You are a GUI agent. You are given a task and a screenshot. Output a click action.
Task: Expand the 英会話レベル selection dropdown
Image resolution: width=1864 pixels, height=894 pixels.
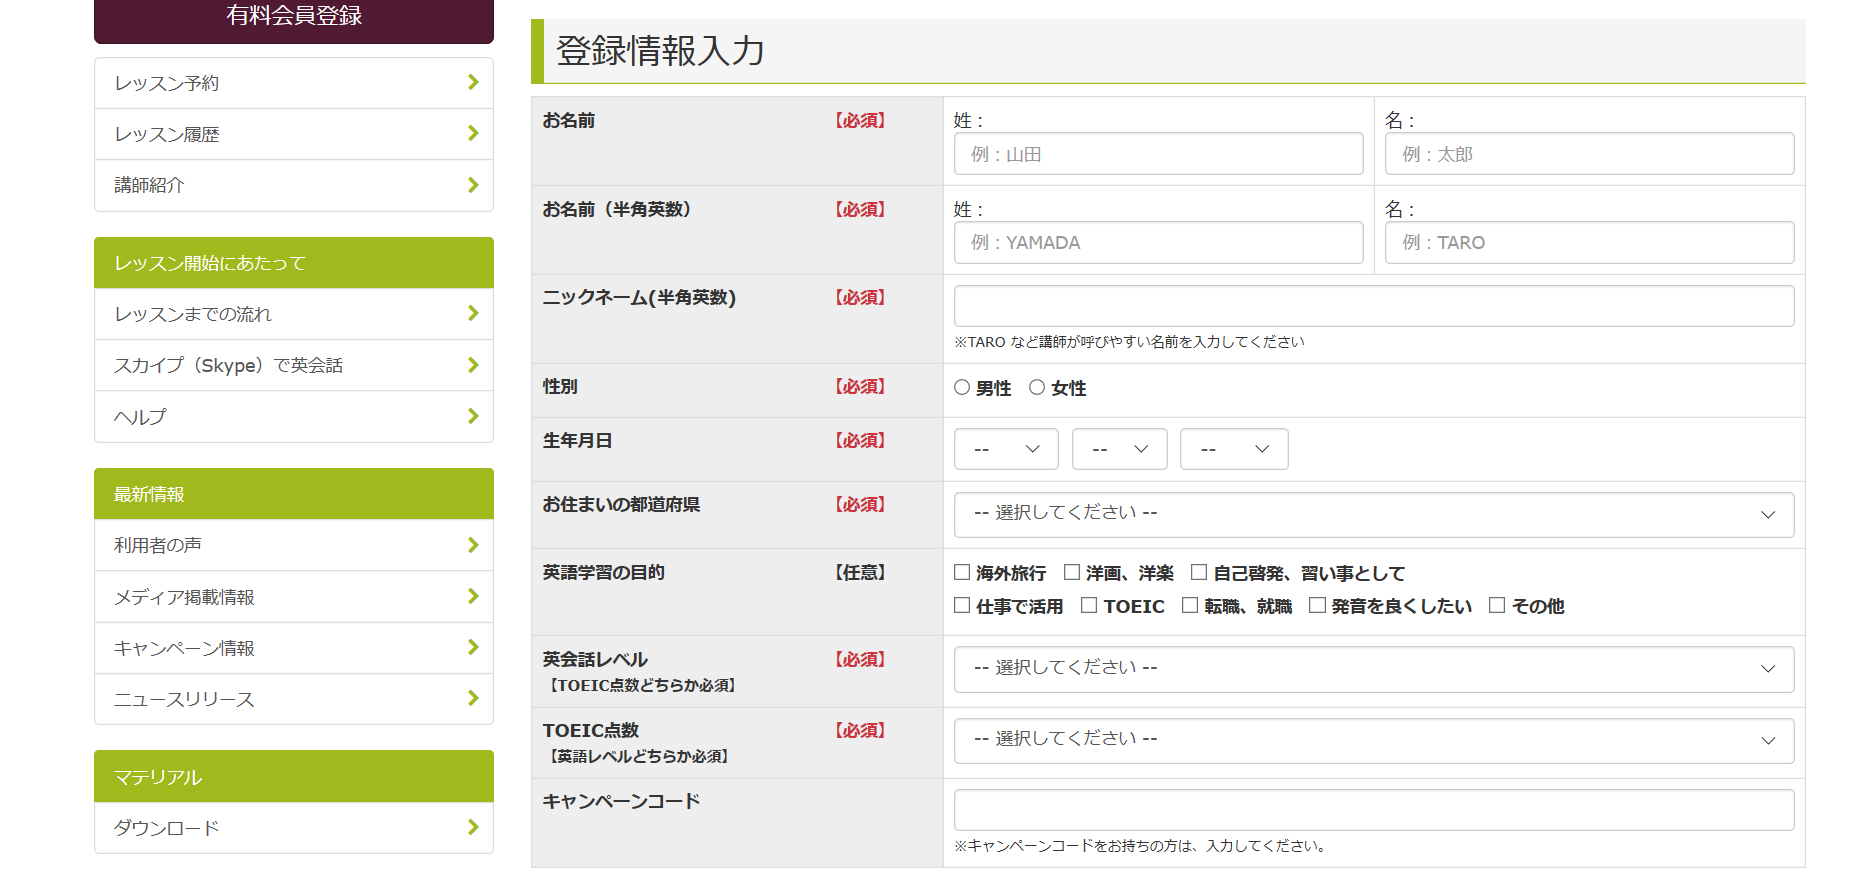pyautogui.click(x=1373, y=669)
